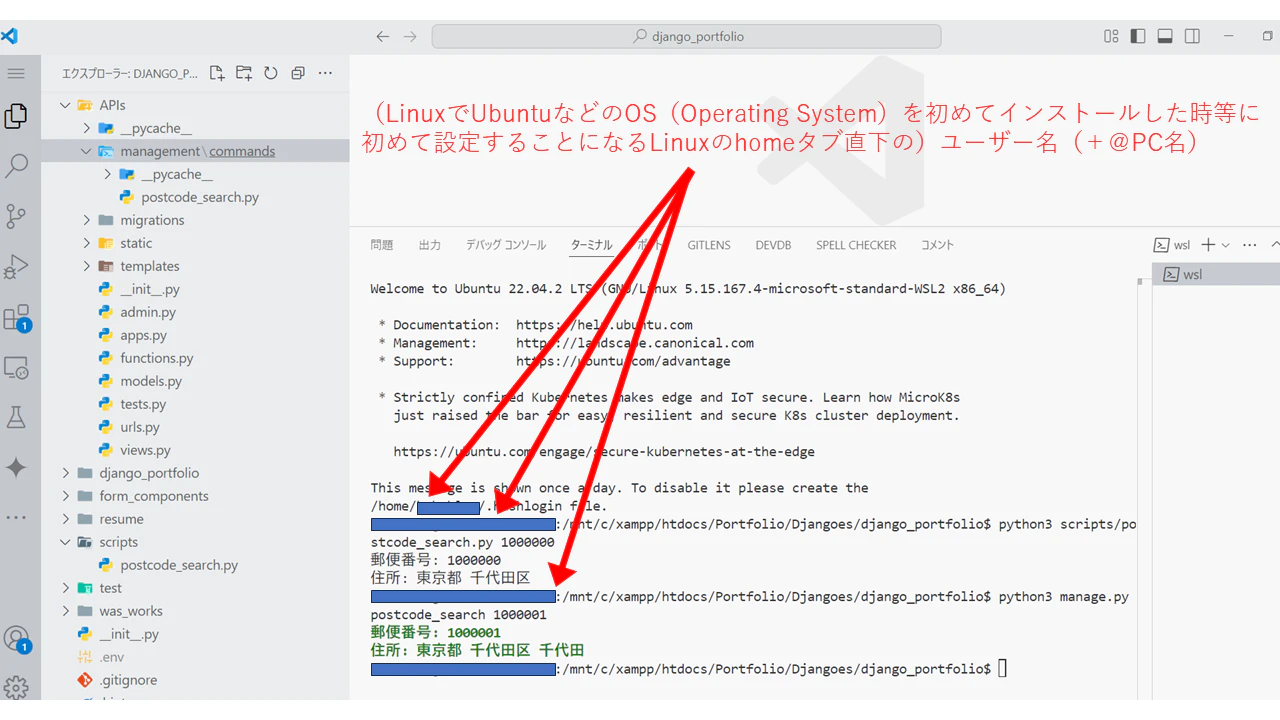Image resolution: width=1280 pixels, height=720 pixels.
Task: Switch to the 問題 panel tab
Action: tap(382, 245)
